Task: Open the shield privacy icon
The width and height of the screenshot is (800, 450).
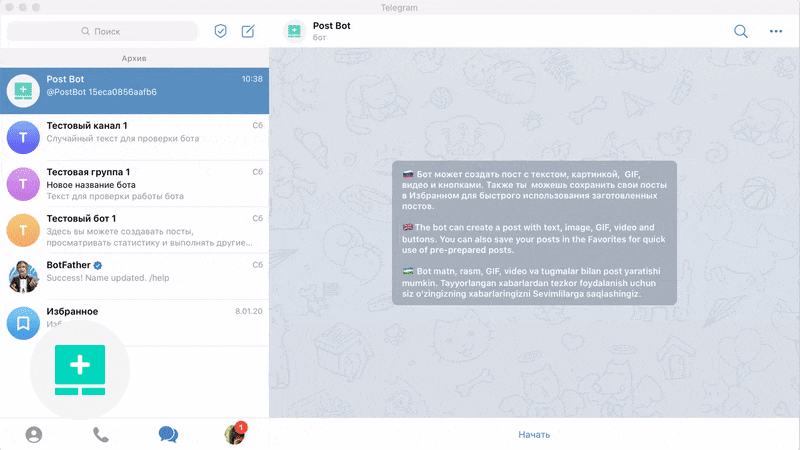Action: click(220, 31)
